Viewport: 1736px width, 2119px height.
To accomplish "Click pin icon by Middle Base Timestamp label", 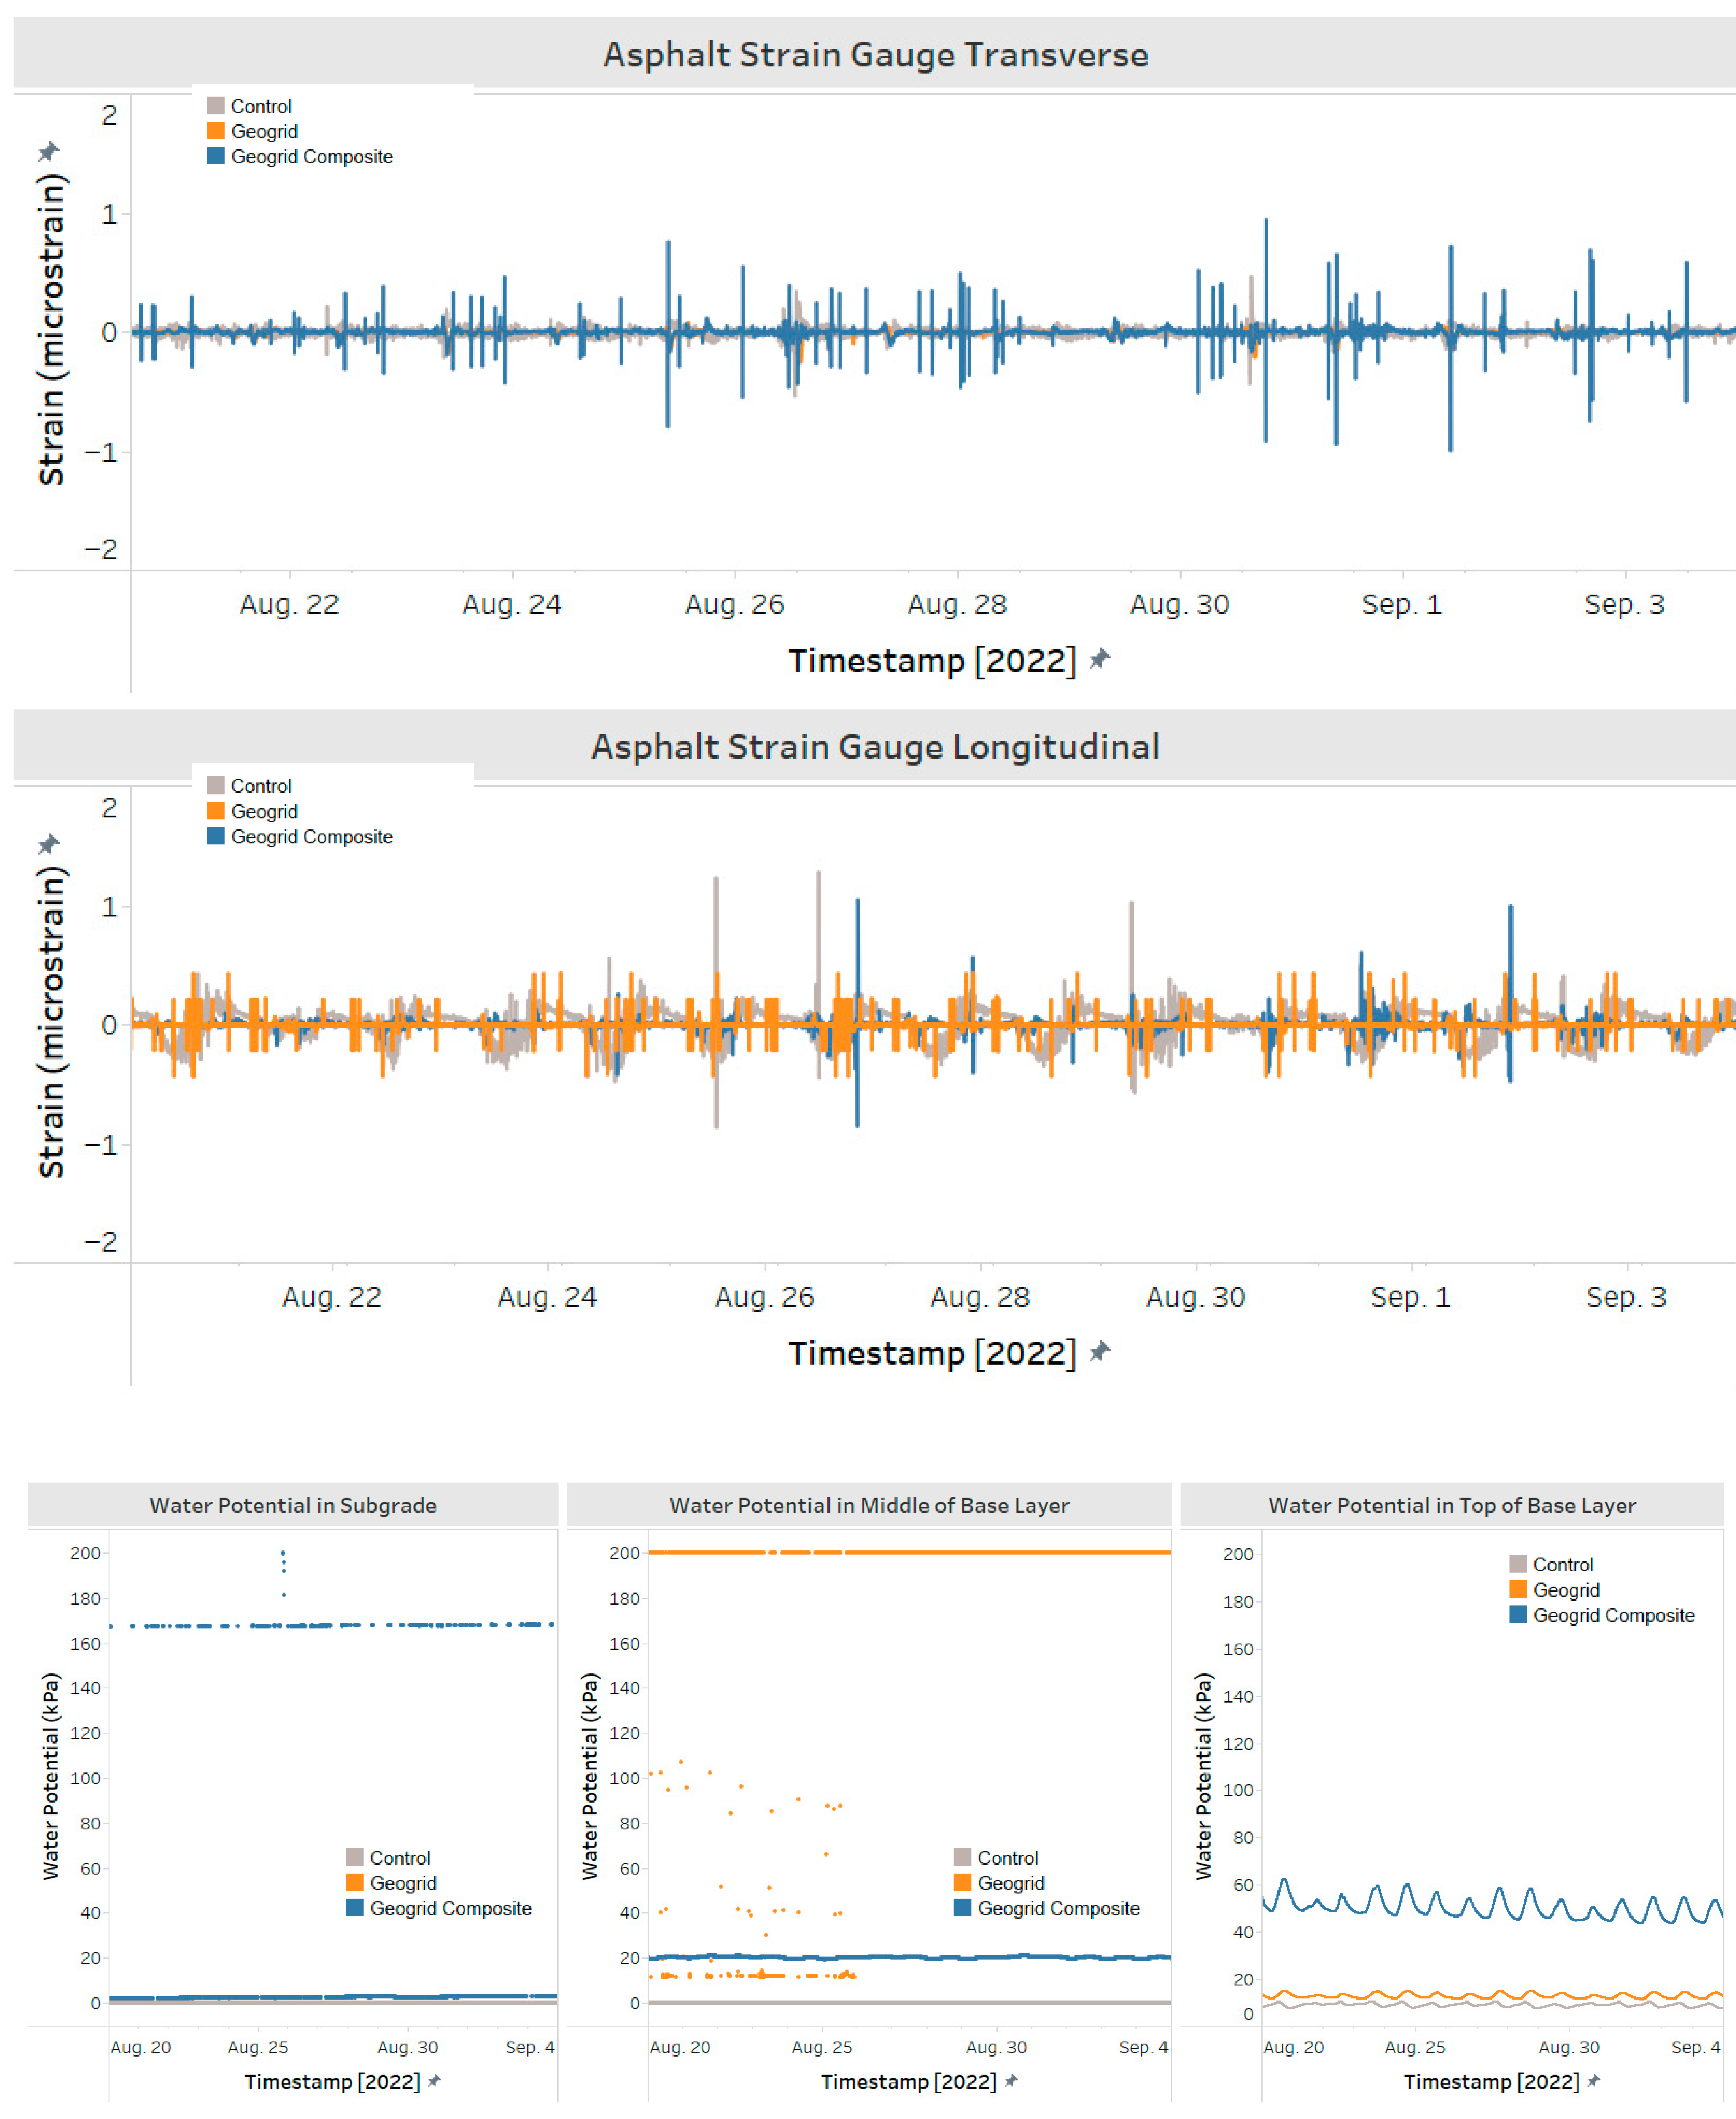I will 1011,2081.
